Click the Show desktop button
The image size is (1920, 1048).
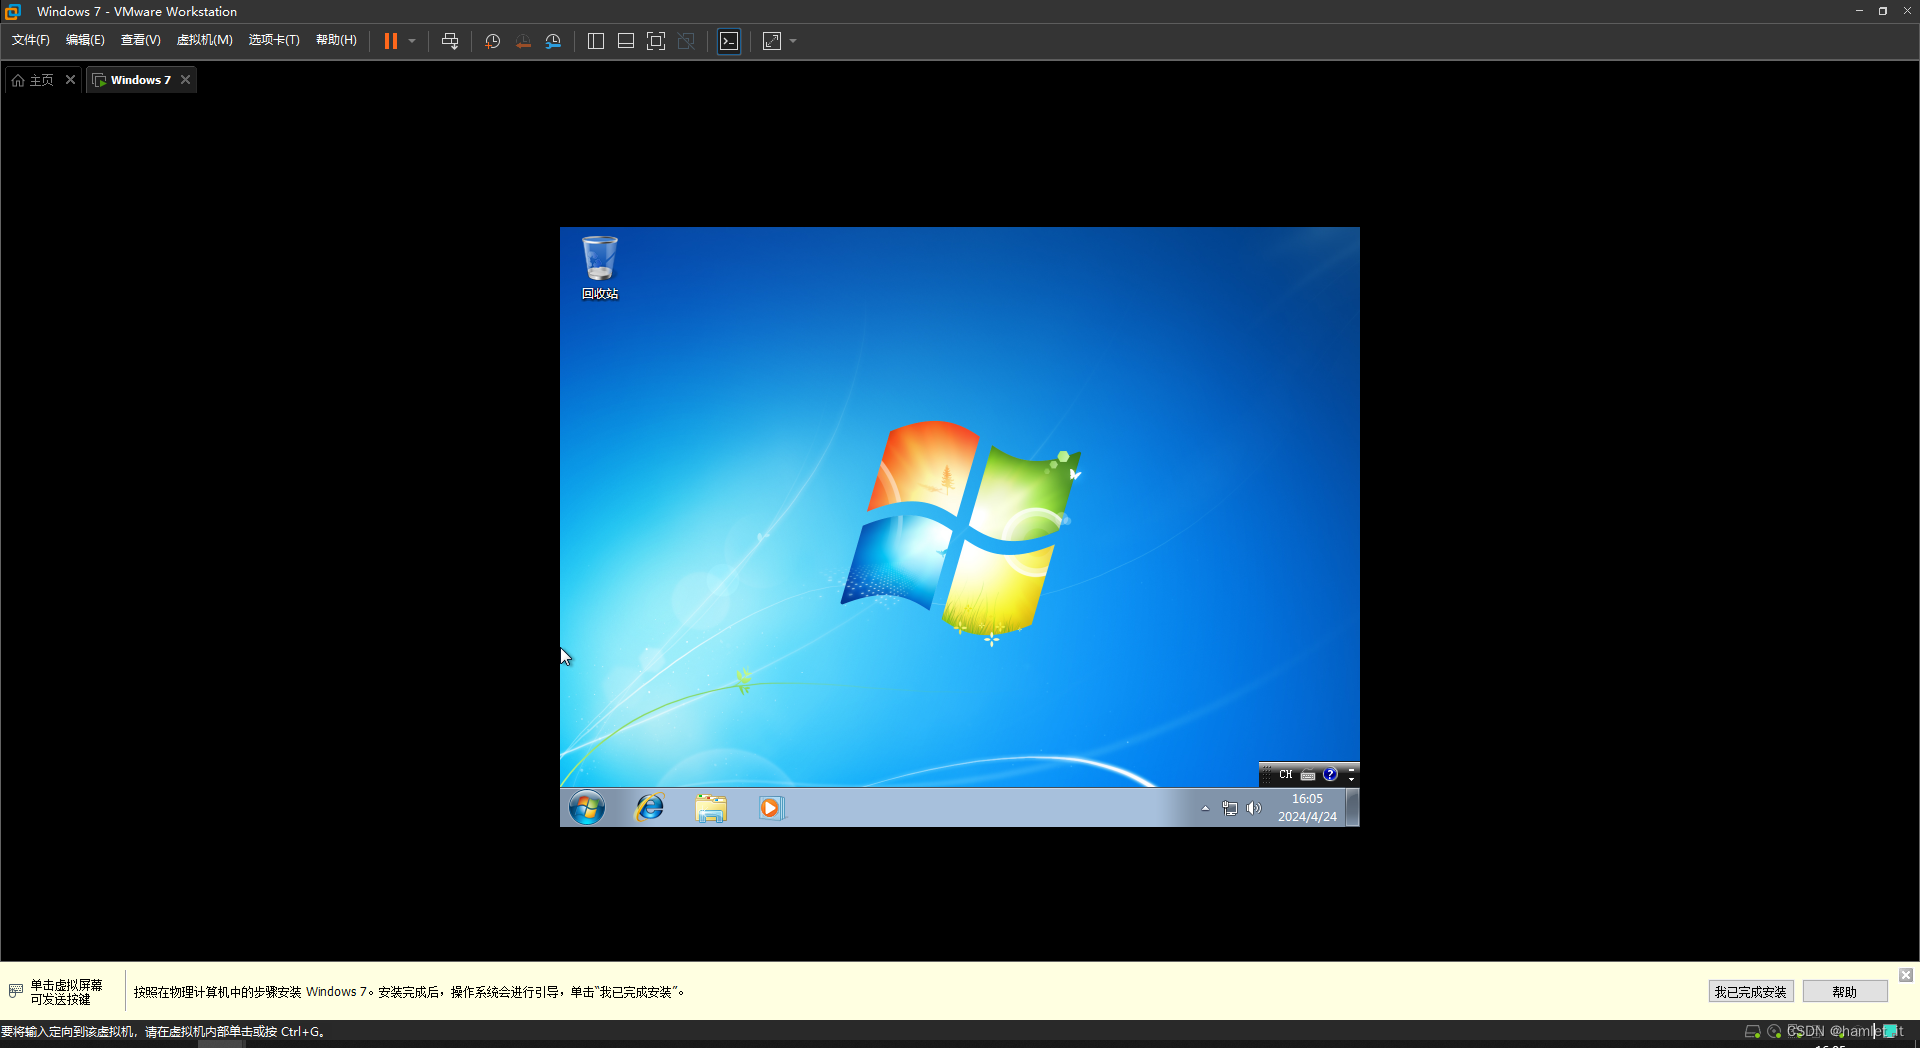(x=1353, y=807)
